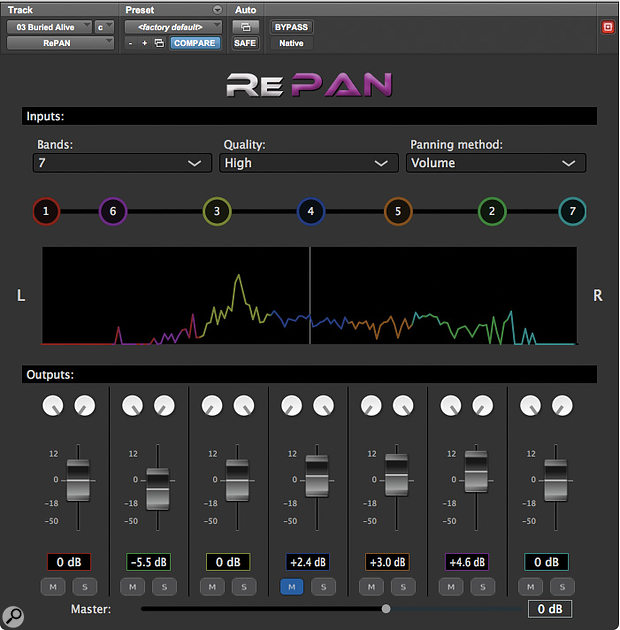Adjust right knob of +2.4 dB channel
The height and width of the screenshot is (630, 620).
[x=323, y=405]
